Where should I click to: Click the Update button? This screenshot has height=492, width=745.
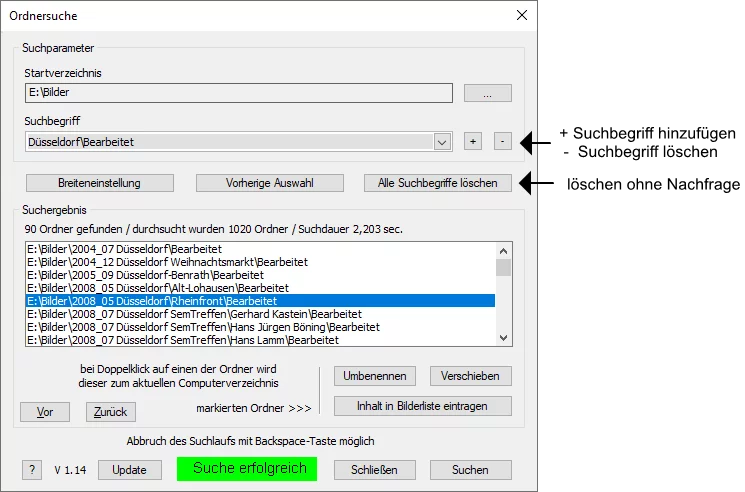pos(129,470)
